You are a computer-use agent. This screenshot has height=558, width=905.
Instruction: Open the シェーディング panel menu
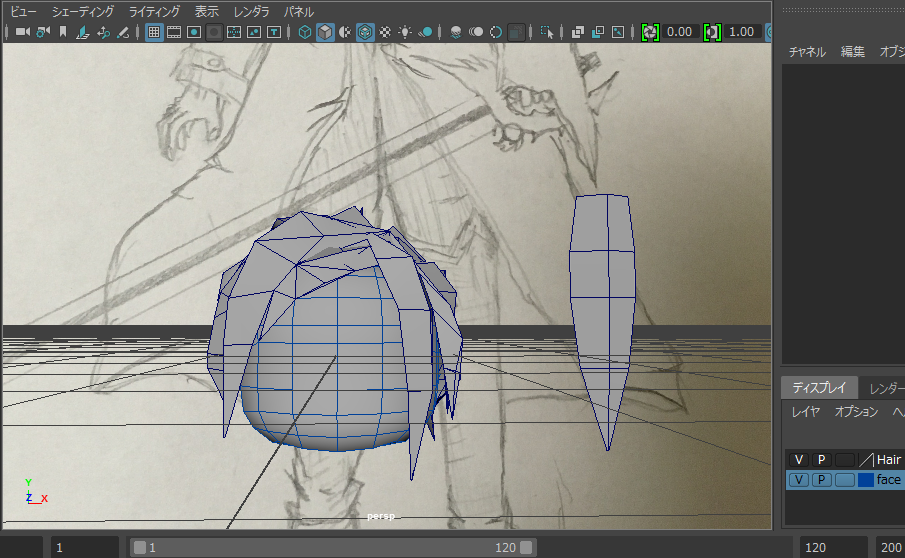tap(83, 12)
